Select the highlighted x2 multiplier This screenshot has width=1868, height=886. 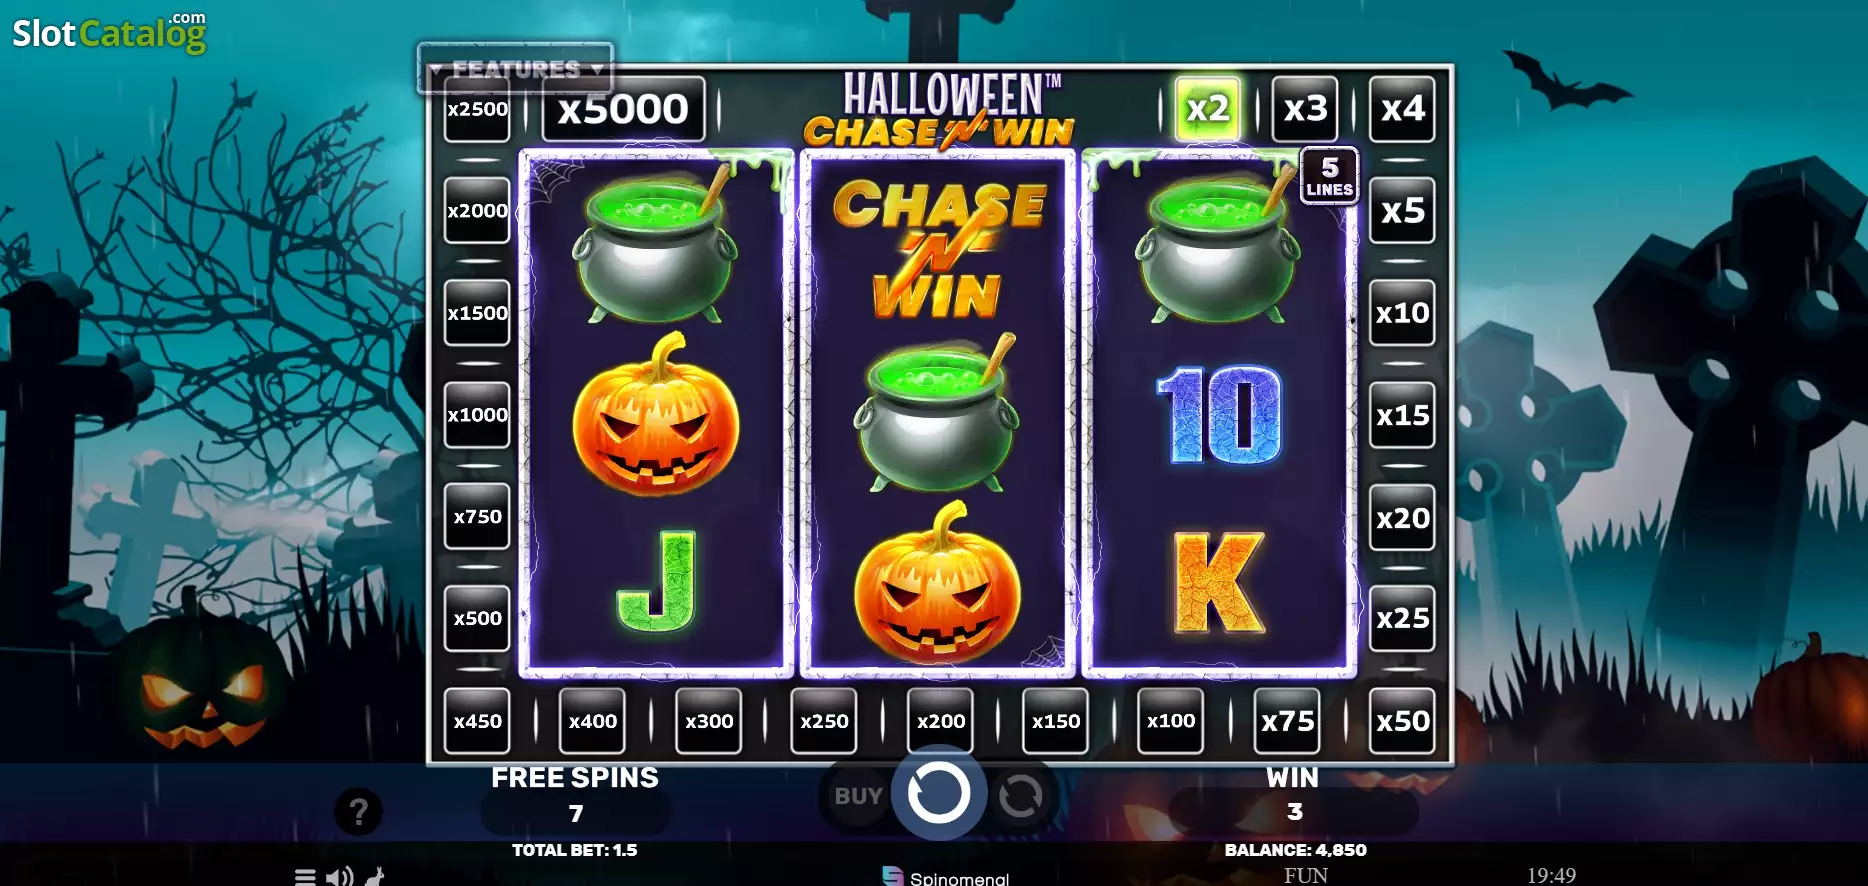[1207, 108]
